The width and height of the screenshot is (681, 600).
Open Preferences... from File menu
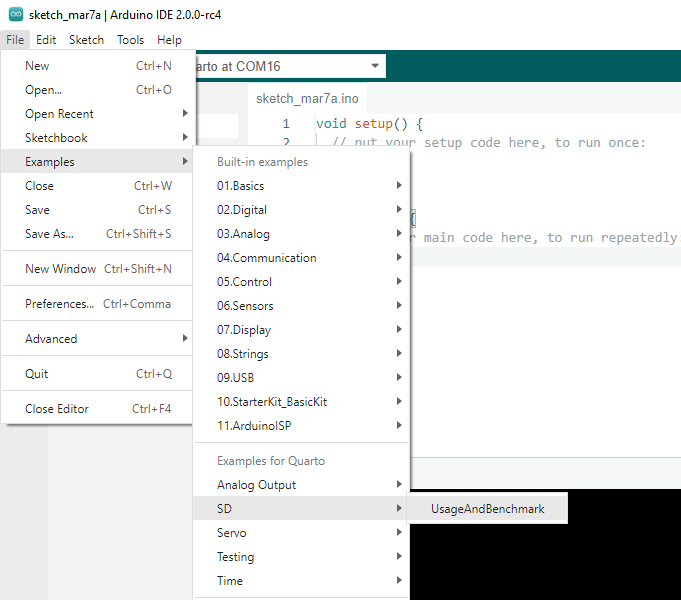coord(60,304)
